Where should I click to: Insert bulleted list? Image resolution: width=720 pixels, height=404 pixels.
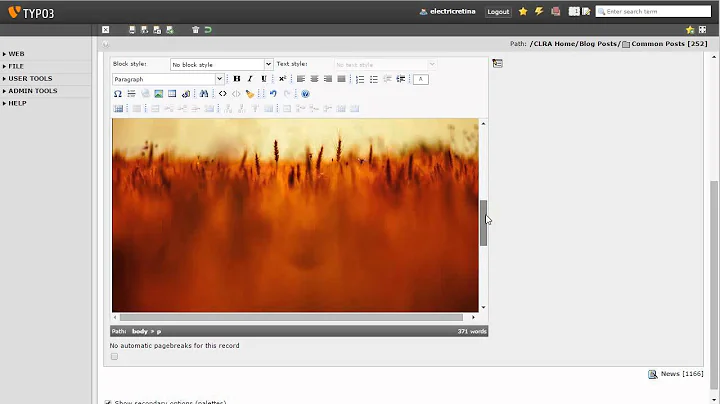coord(374,79)
